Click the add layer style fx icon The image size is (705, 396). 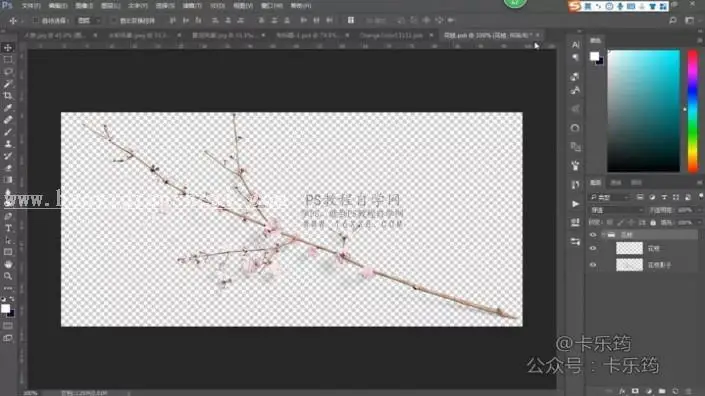click(622, 391)
